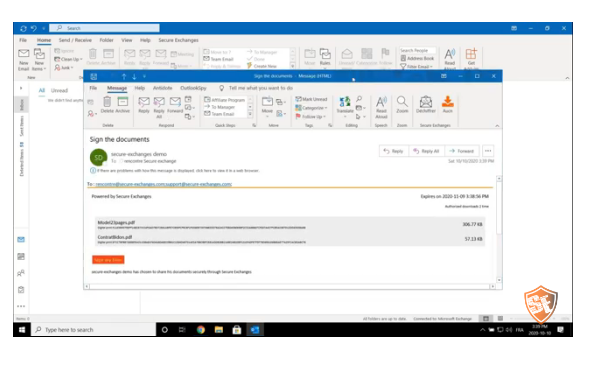Screen dimensions: 589x373
Task: Go to previous item using the up arrow
Action: [x=124, y=76]
